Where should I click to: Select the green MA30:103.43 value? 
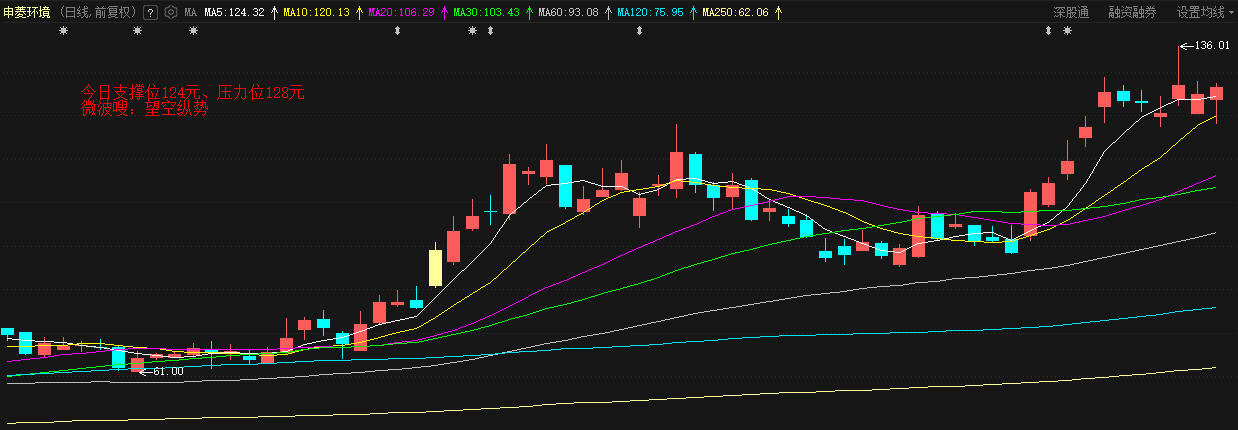coord(486,13)
